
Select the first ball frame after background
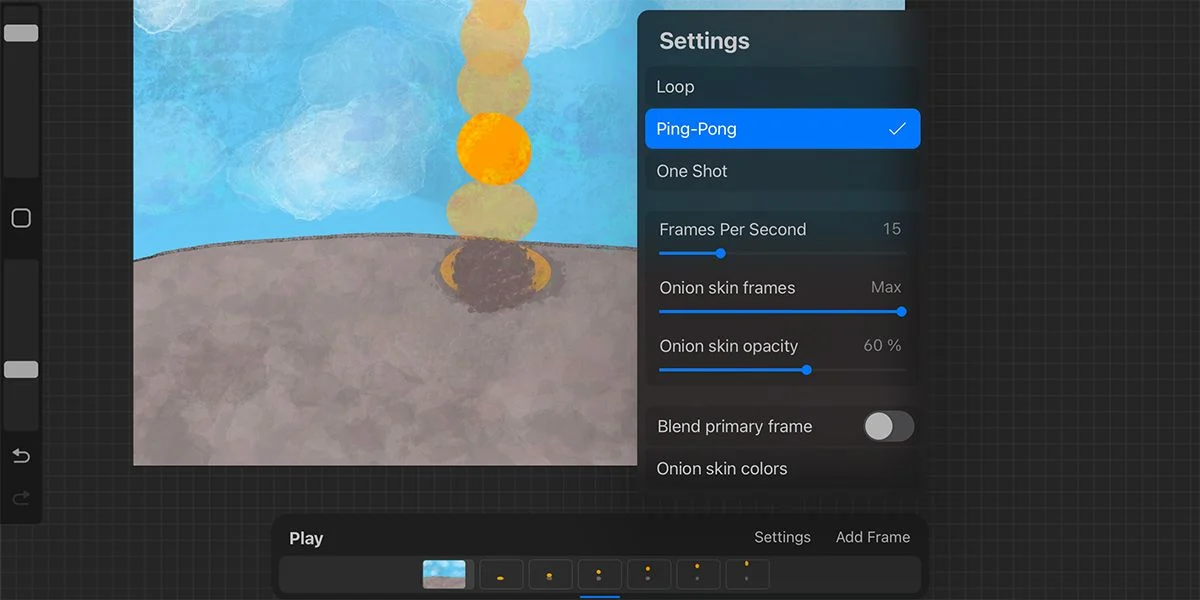(x=501, y=574)
